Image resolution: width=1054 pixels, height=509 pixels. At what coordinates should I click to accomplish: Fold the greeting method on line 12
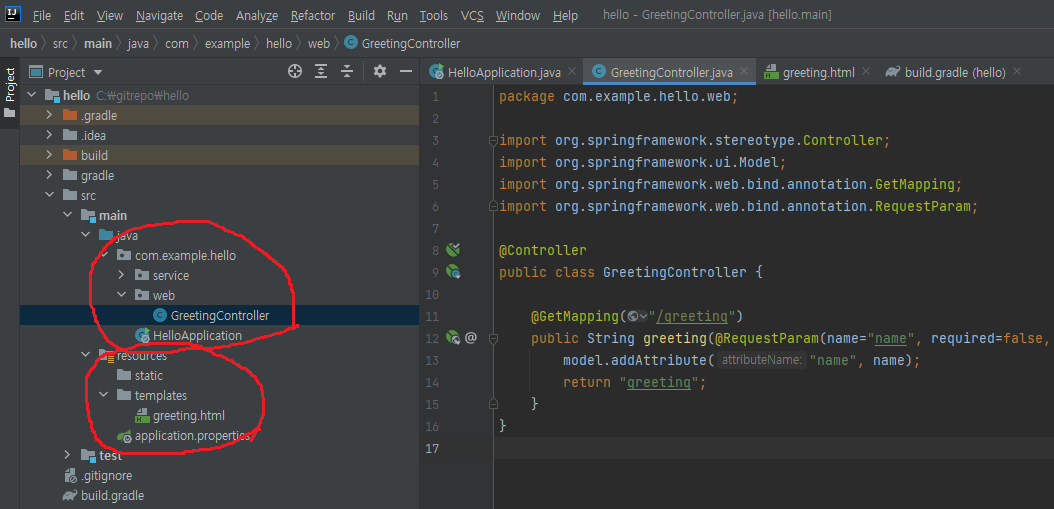[493, 338]
